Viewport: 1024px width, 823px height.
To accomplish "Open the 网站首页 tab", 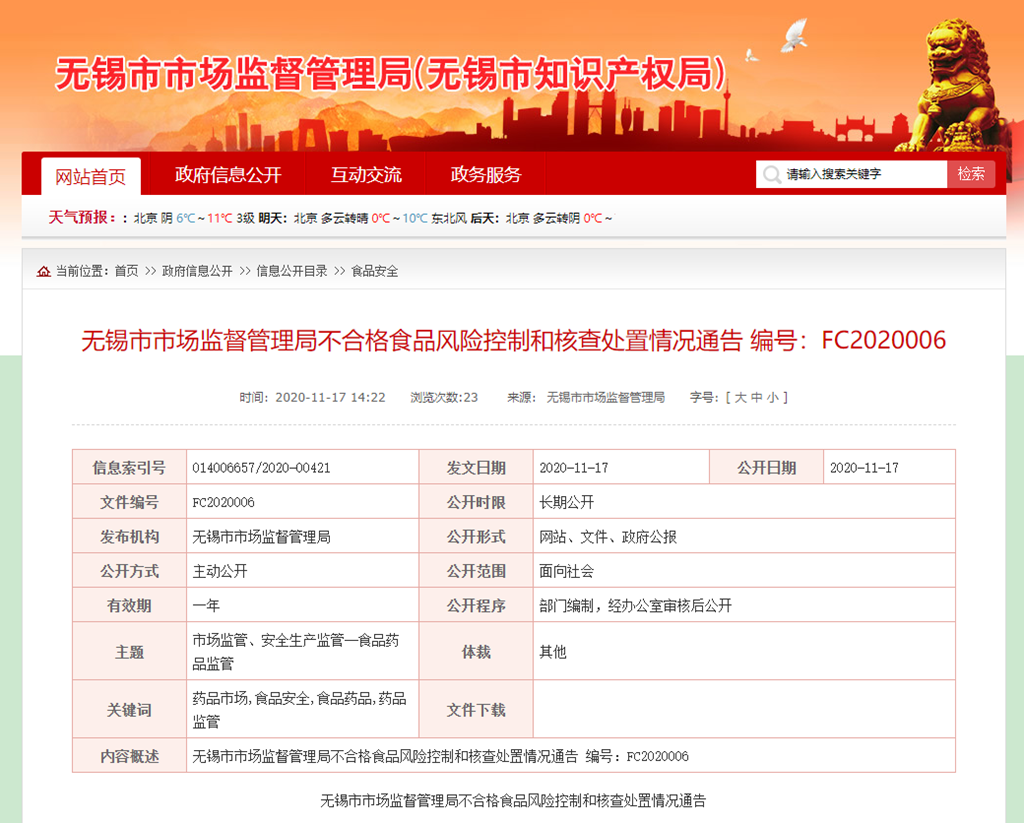I will 91,177.
